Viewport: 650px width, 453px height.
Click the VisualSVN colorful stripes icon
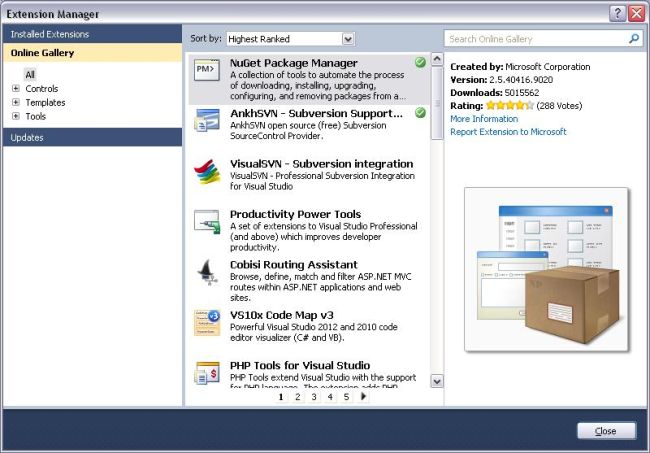coord(207,172)
